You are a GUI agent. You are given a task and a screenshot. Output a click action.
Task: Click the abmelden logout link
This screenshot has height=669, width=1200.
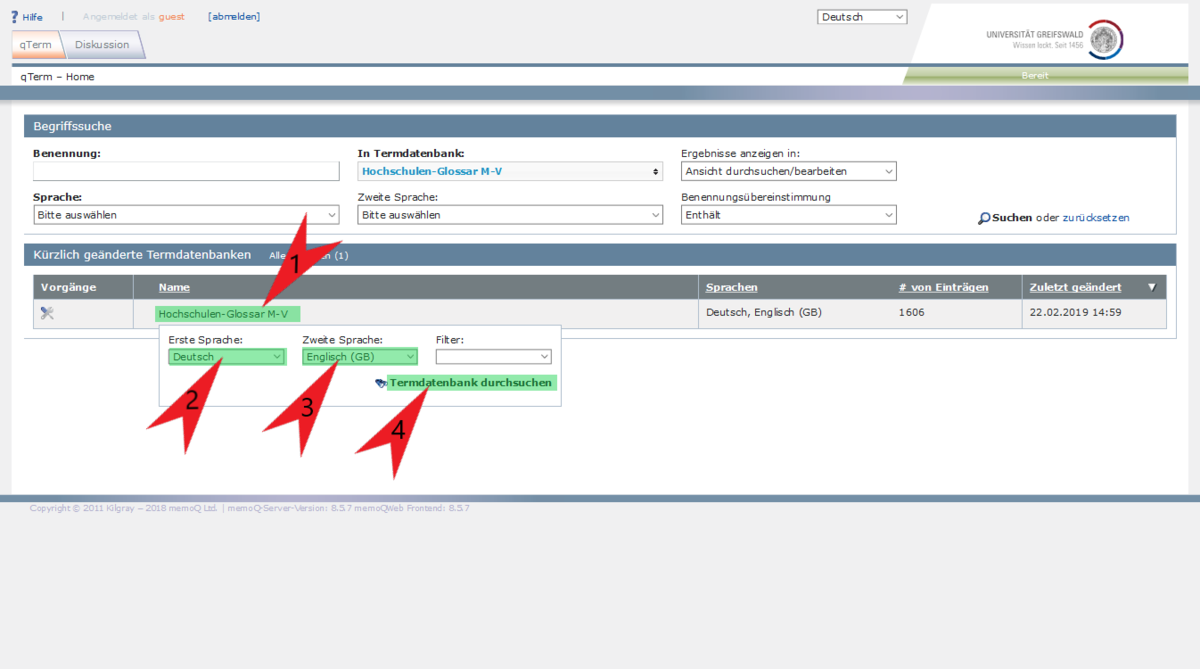coord(234,17)
